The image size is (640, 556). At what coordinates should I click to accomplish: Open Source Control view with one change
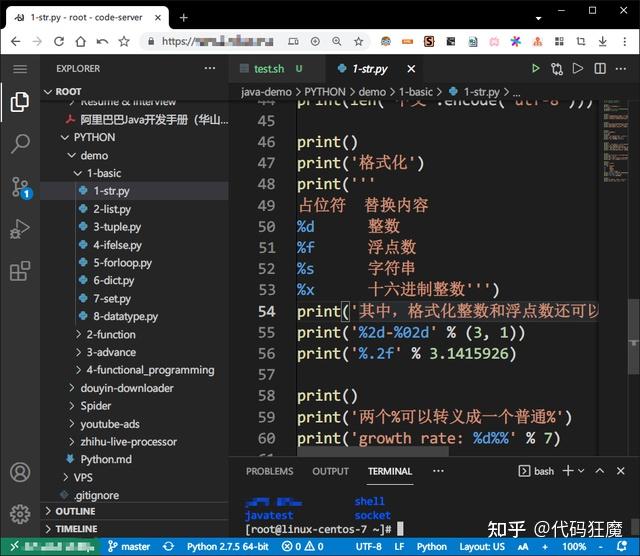pyautogui.click(x=21, y=187)
